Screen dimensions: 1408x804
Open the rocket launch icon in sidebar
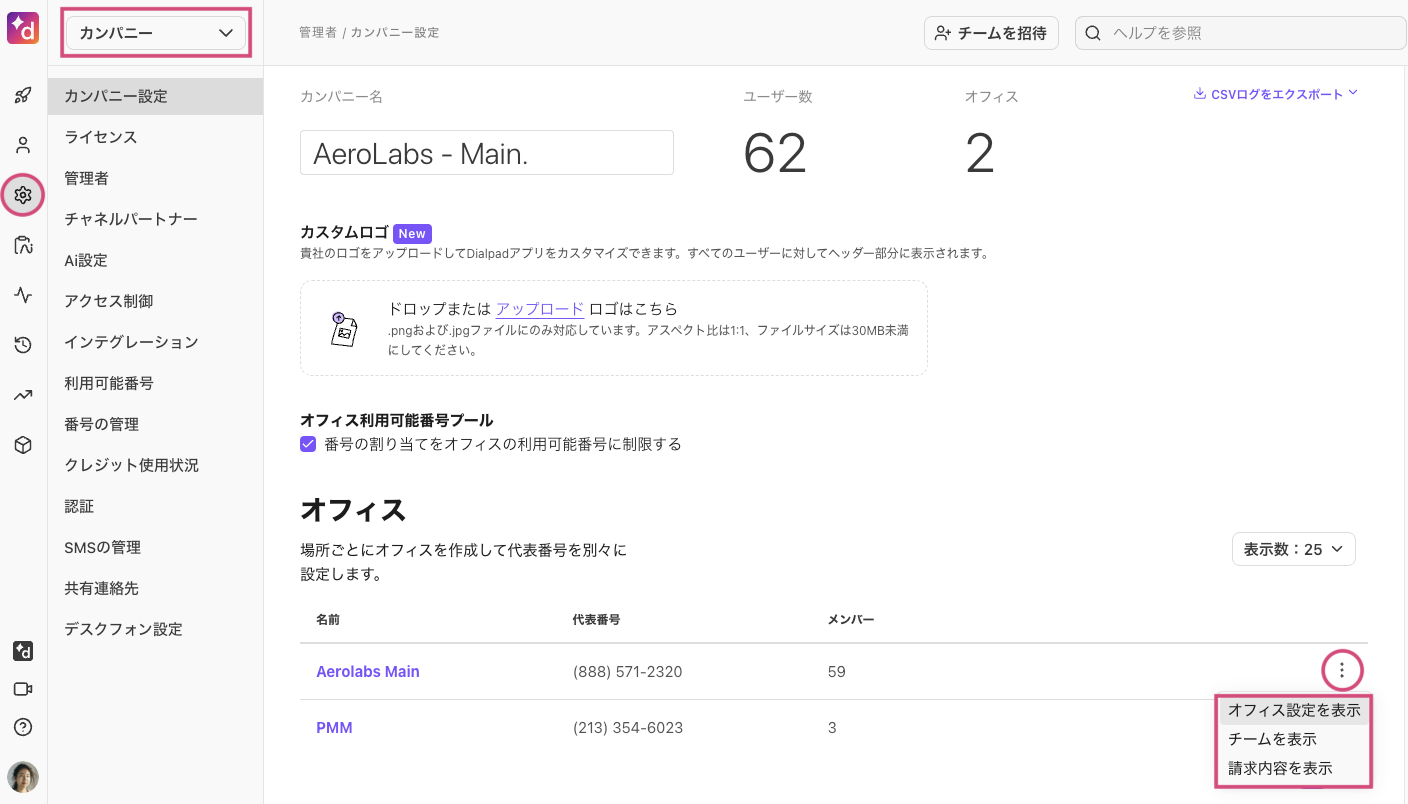(x=23, y=96)
